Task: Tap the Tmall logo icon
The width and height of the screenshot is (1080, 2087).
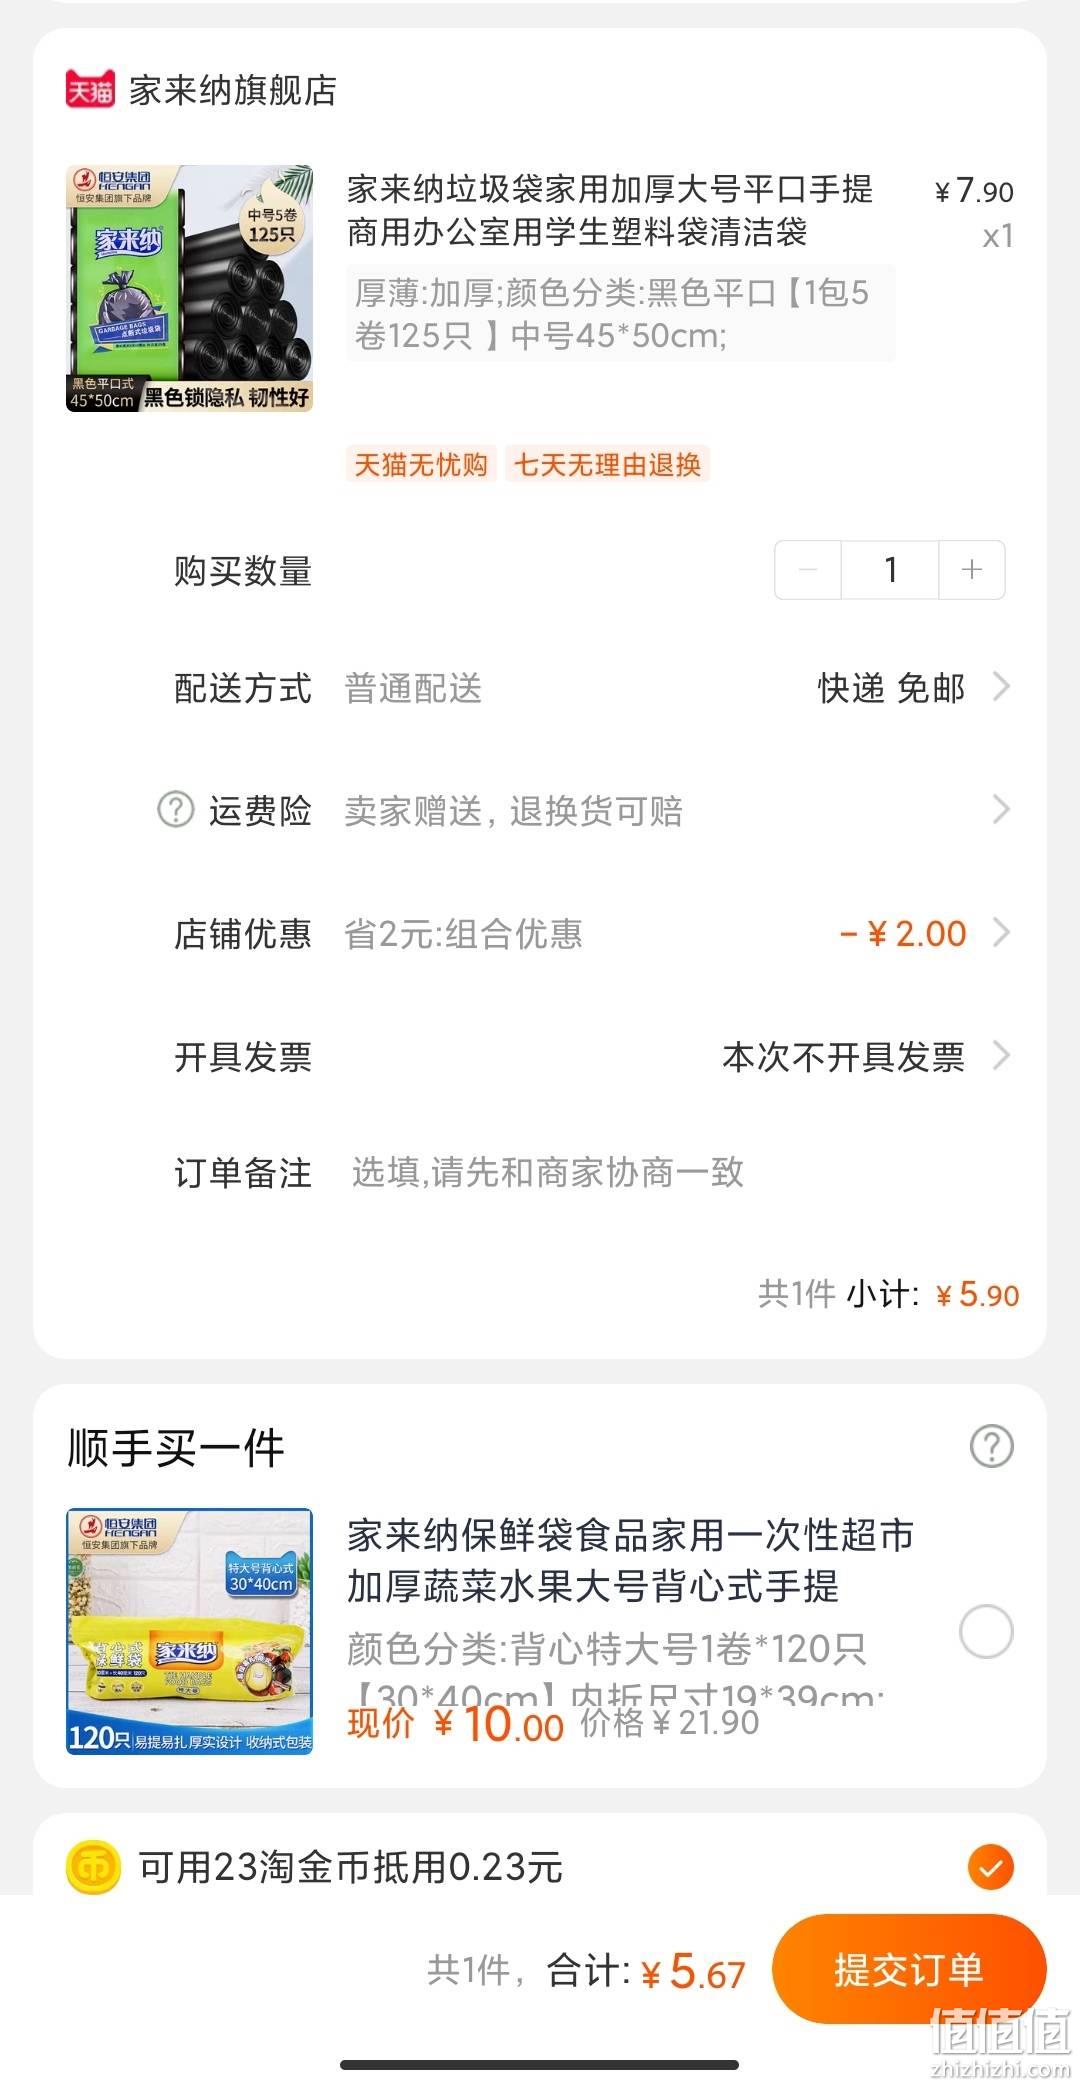Action: coord(90,90)
